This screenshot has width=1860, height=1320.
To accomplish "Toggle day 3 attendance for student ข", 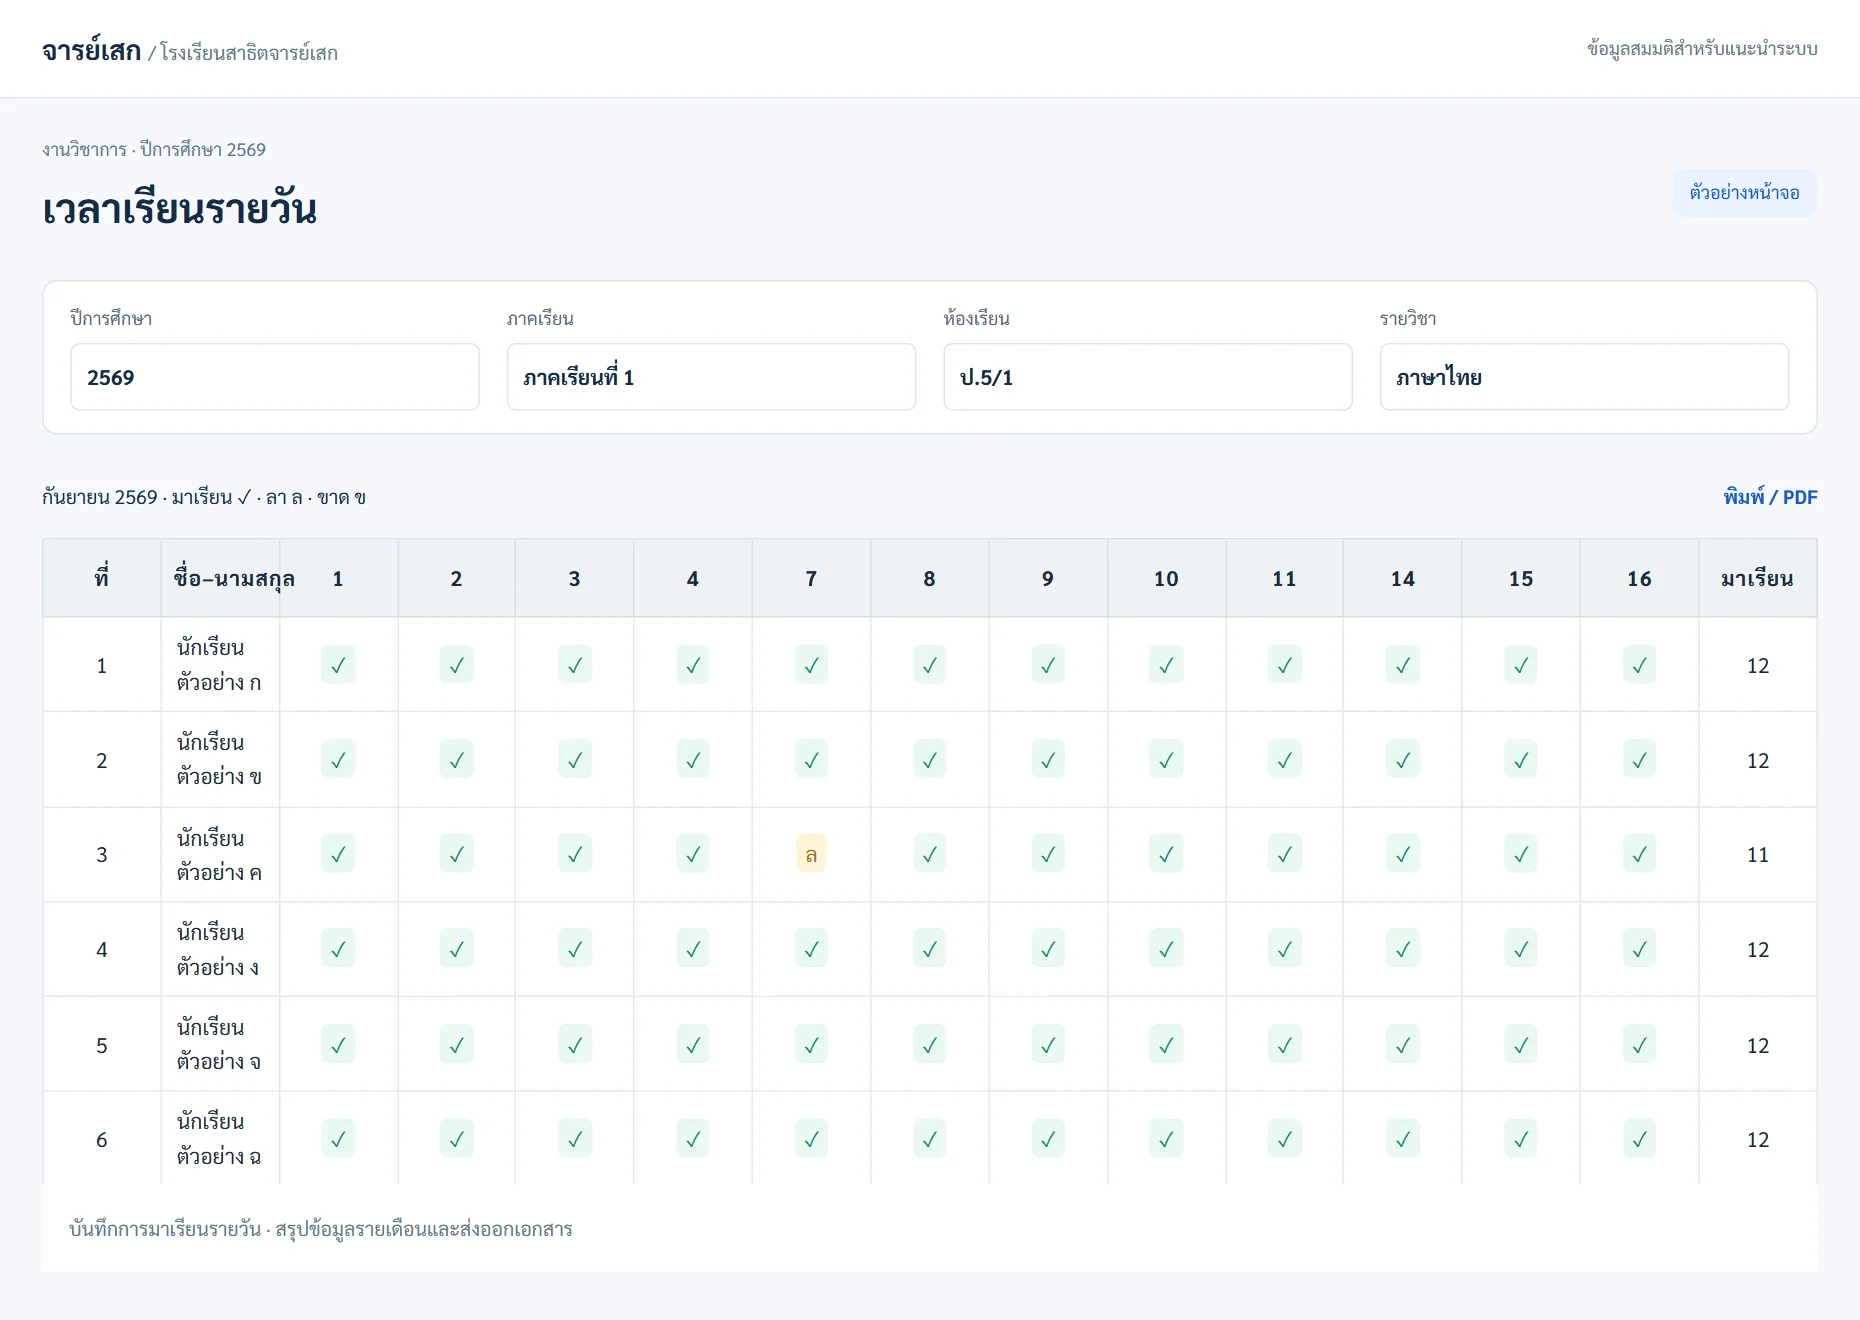I will click(x=575, y=760).
